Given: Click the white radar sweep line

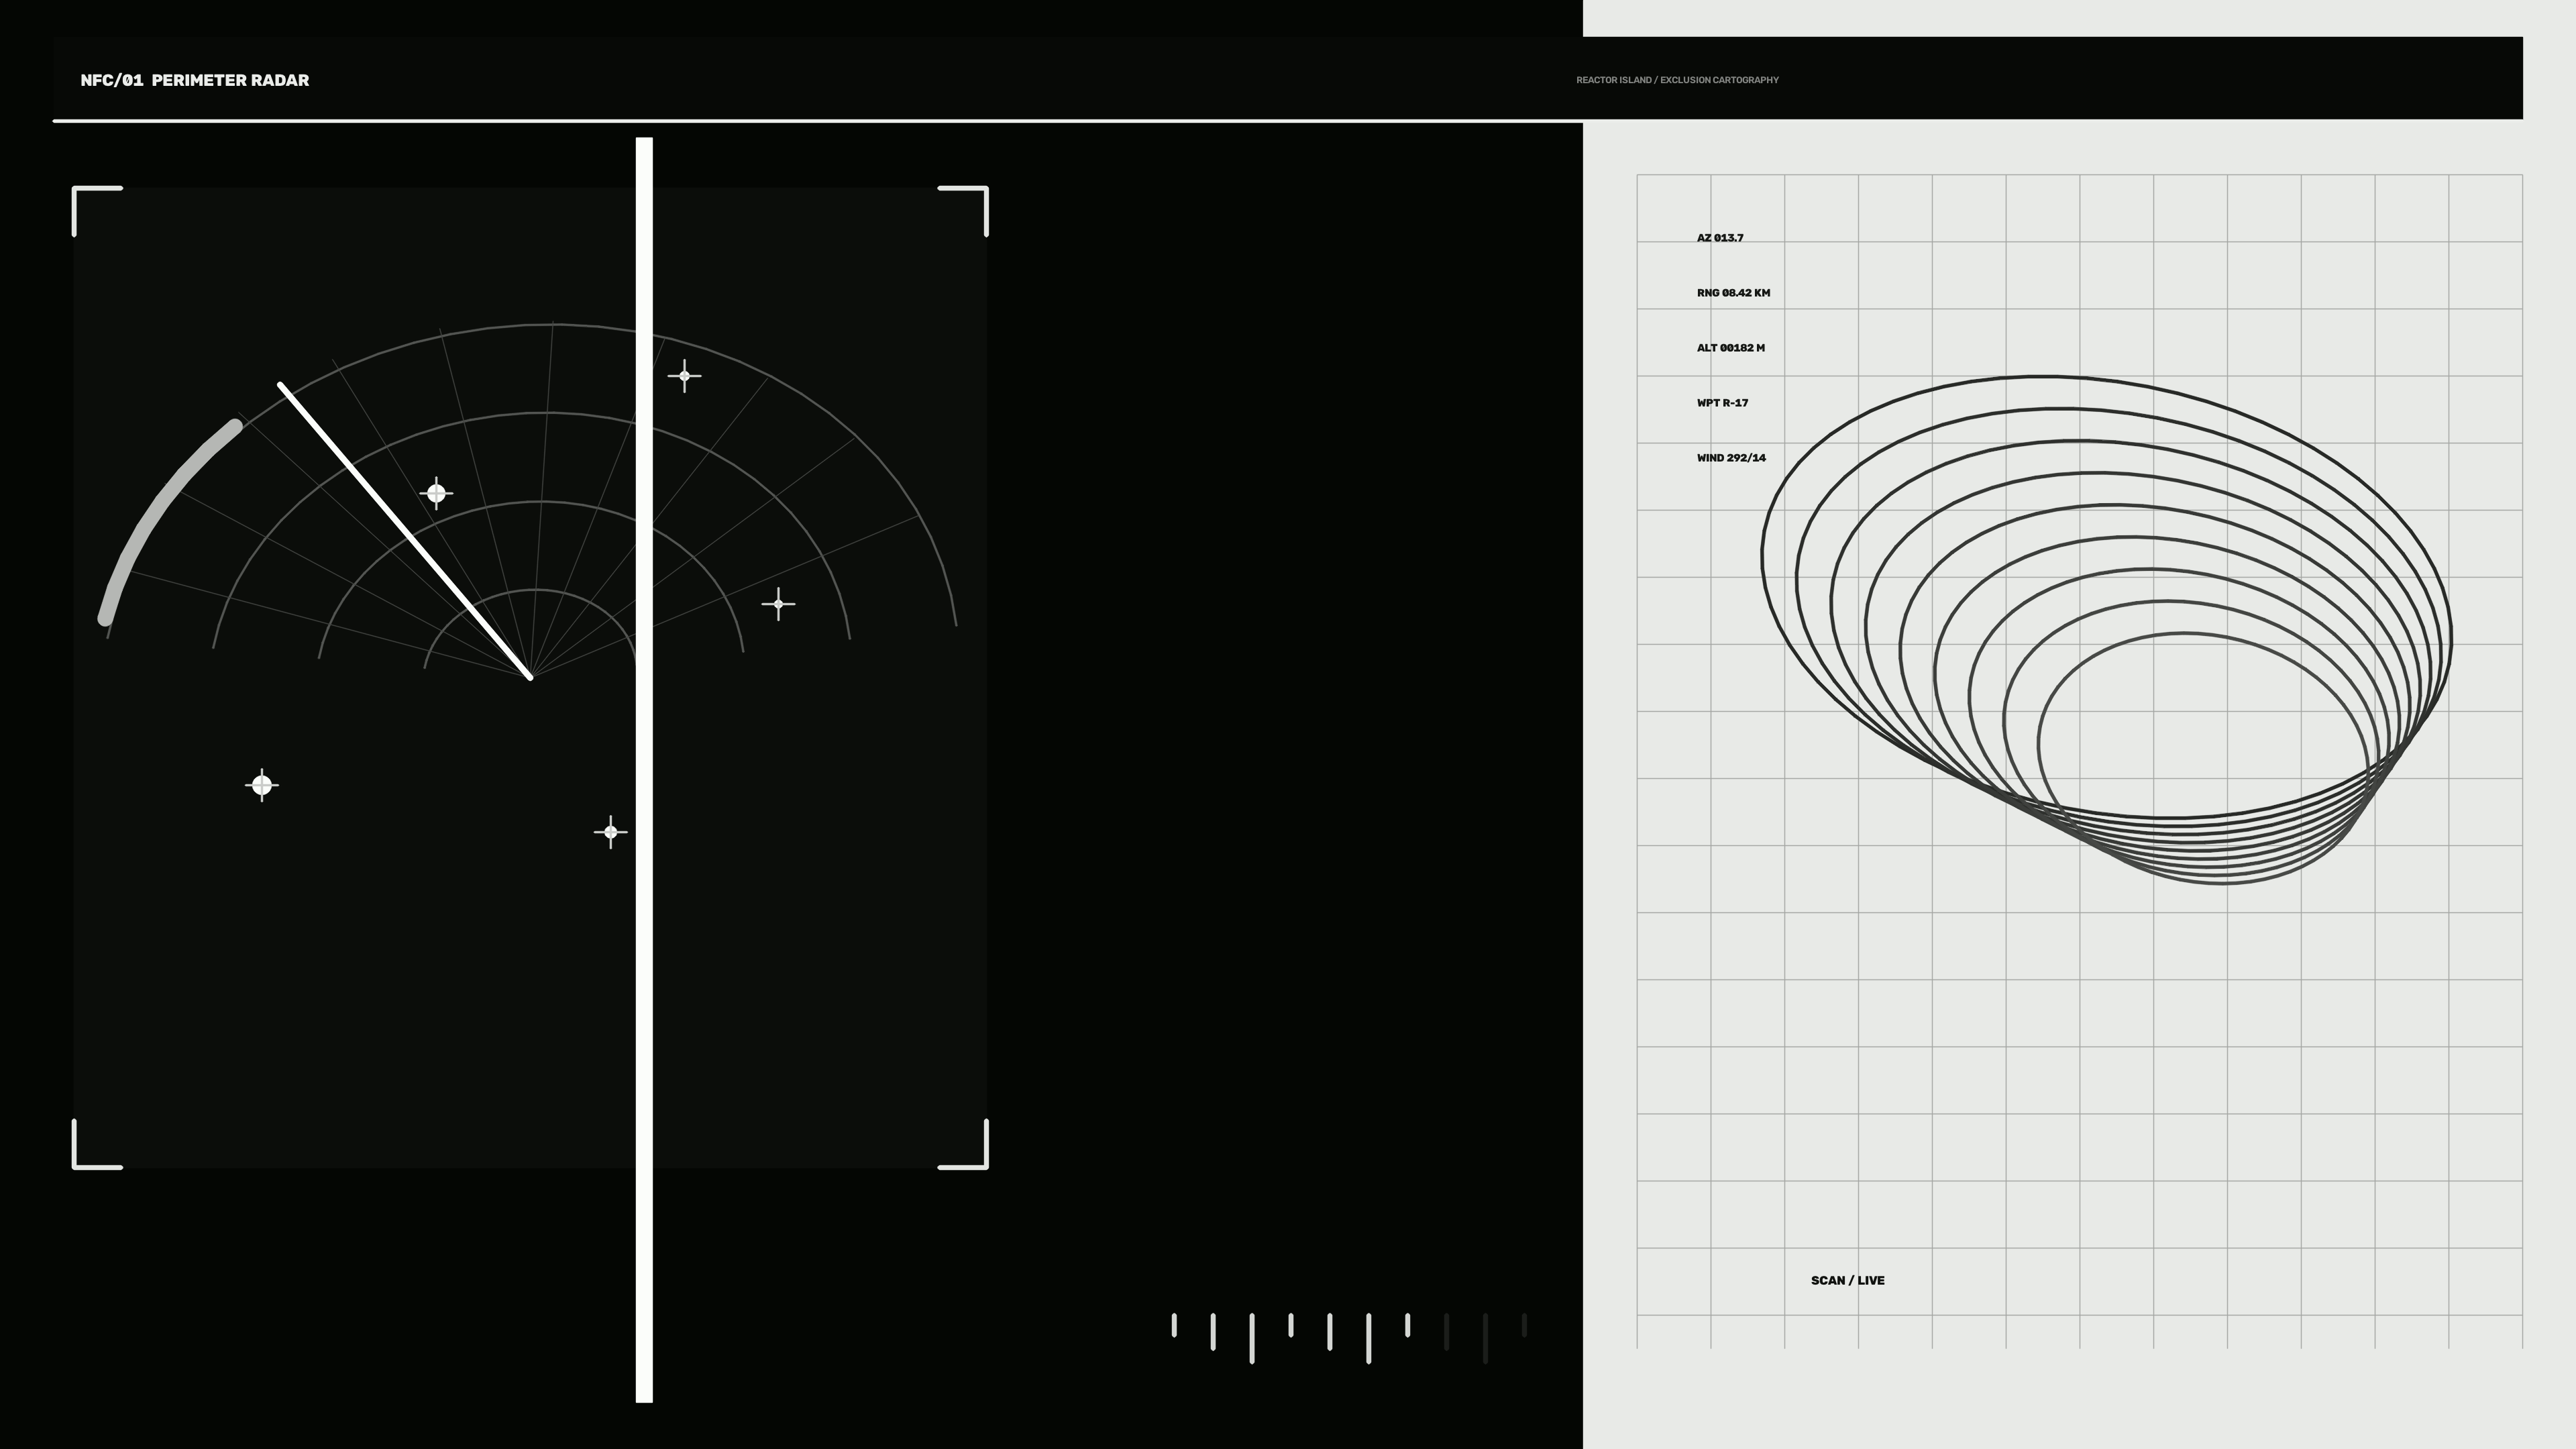Looking at the screenshot, I should [x=405, y=531].
